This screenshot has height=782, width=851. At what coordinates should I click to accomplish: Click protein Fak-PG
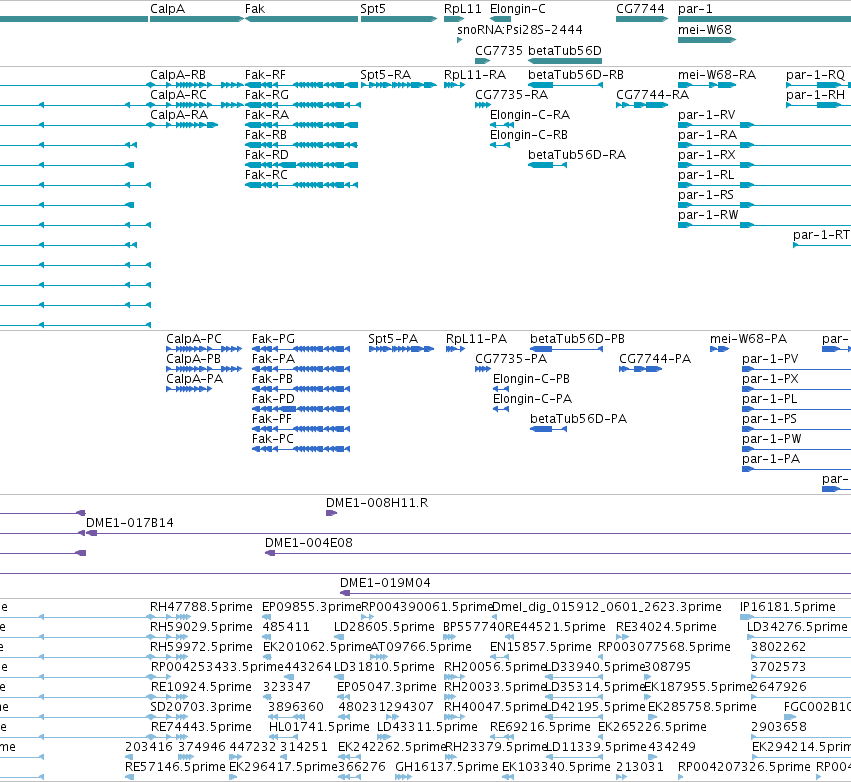tap(301, 349)
